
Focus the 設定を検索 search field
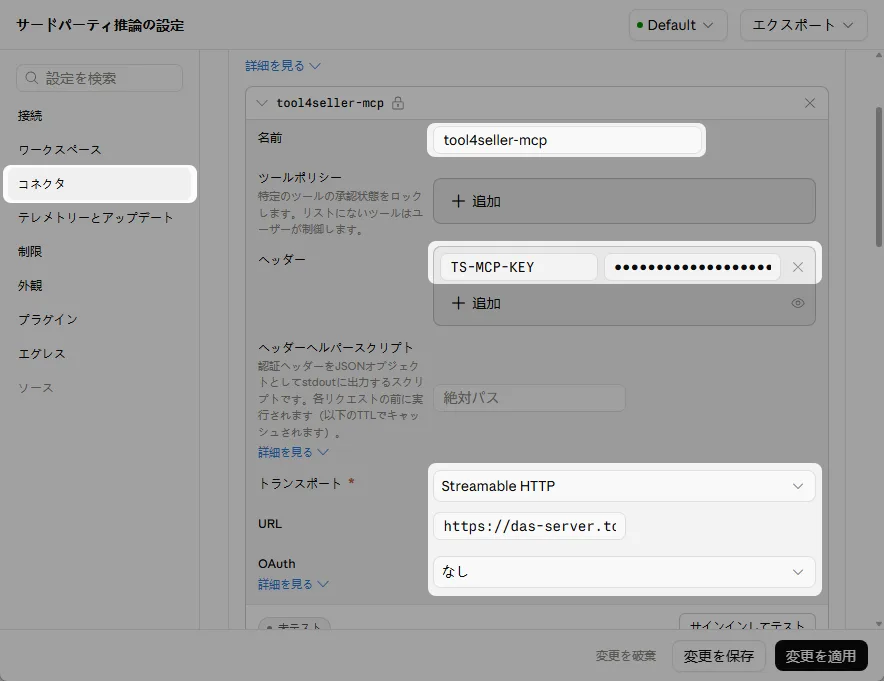(100, 78)
